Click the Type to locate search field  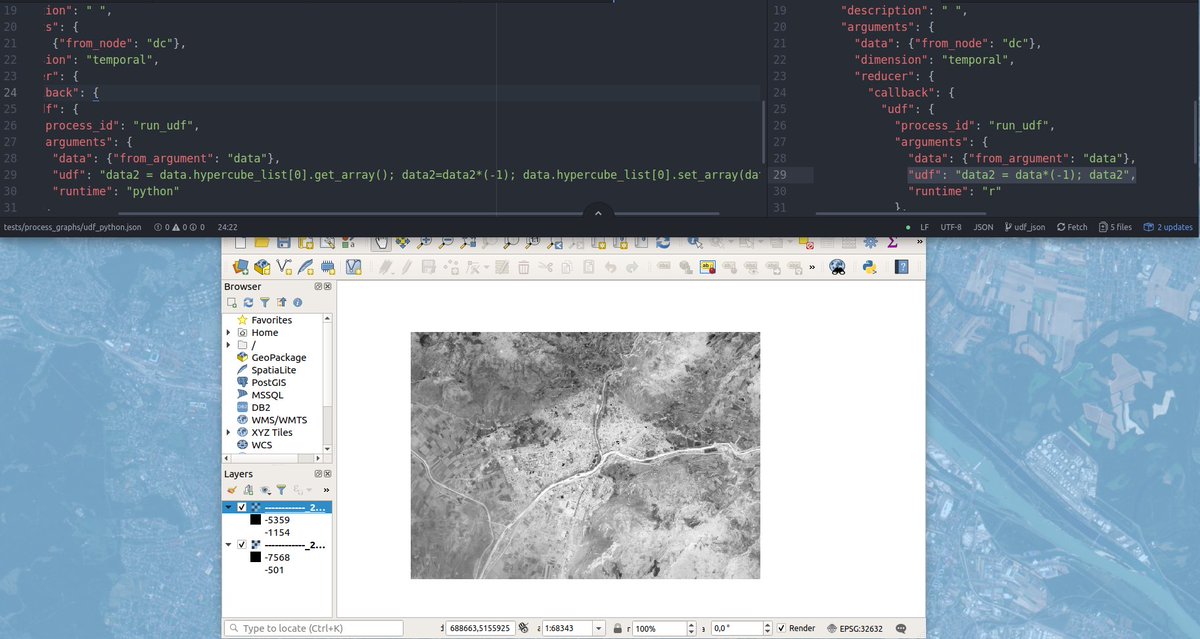(314, 628)
